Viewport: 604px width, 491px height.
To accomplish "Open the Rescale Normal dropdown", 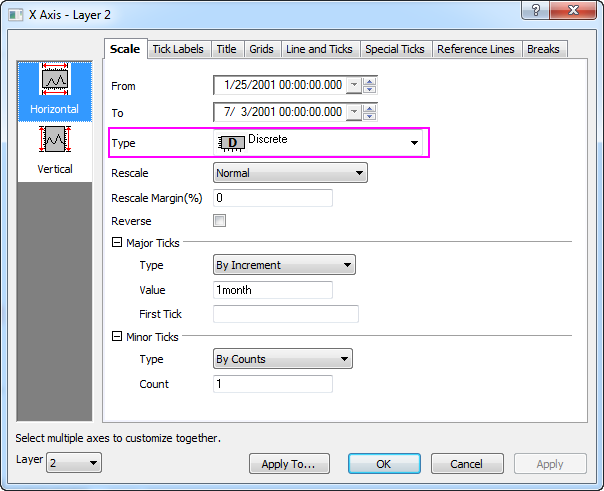I will pyautogui.click(x=291, y=173).
